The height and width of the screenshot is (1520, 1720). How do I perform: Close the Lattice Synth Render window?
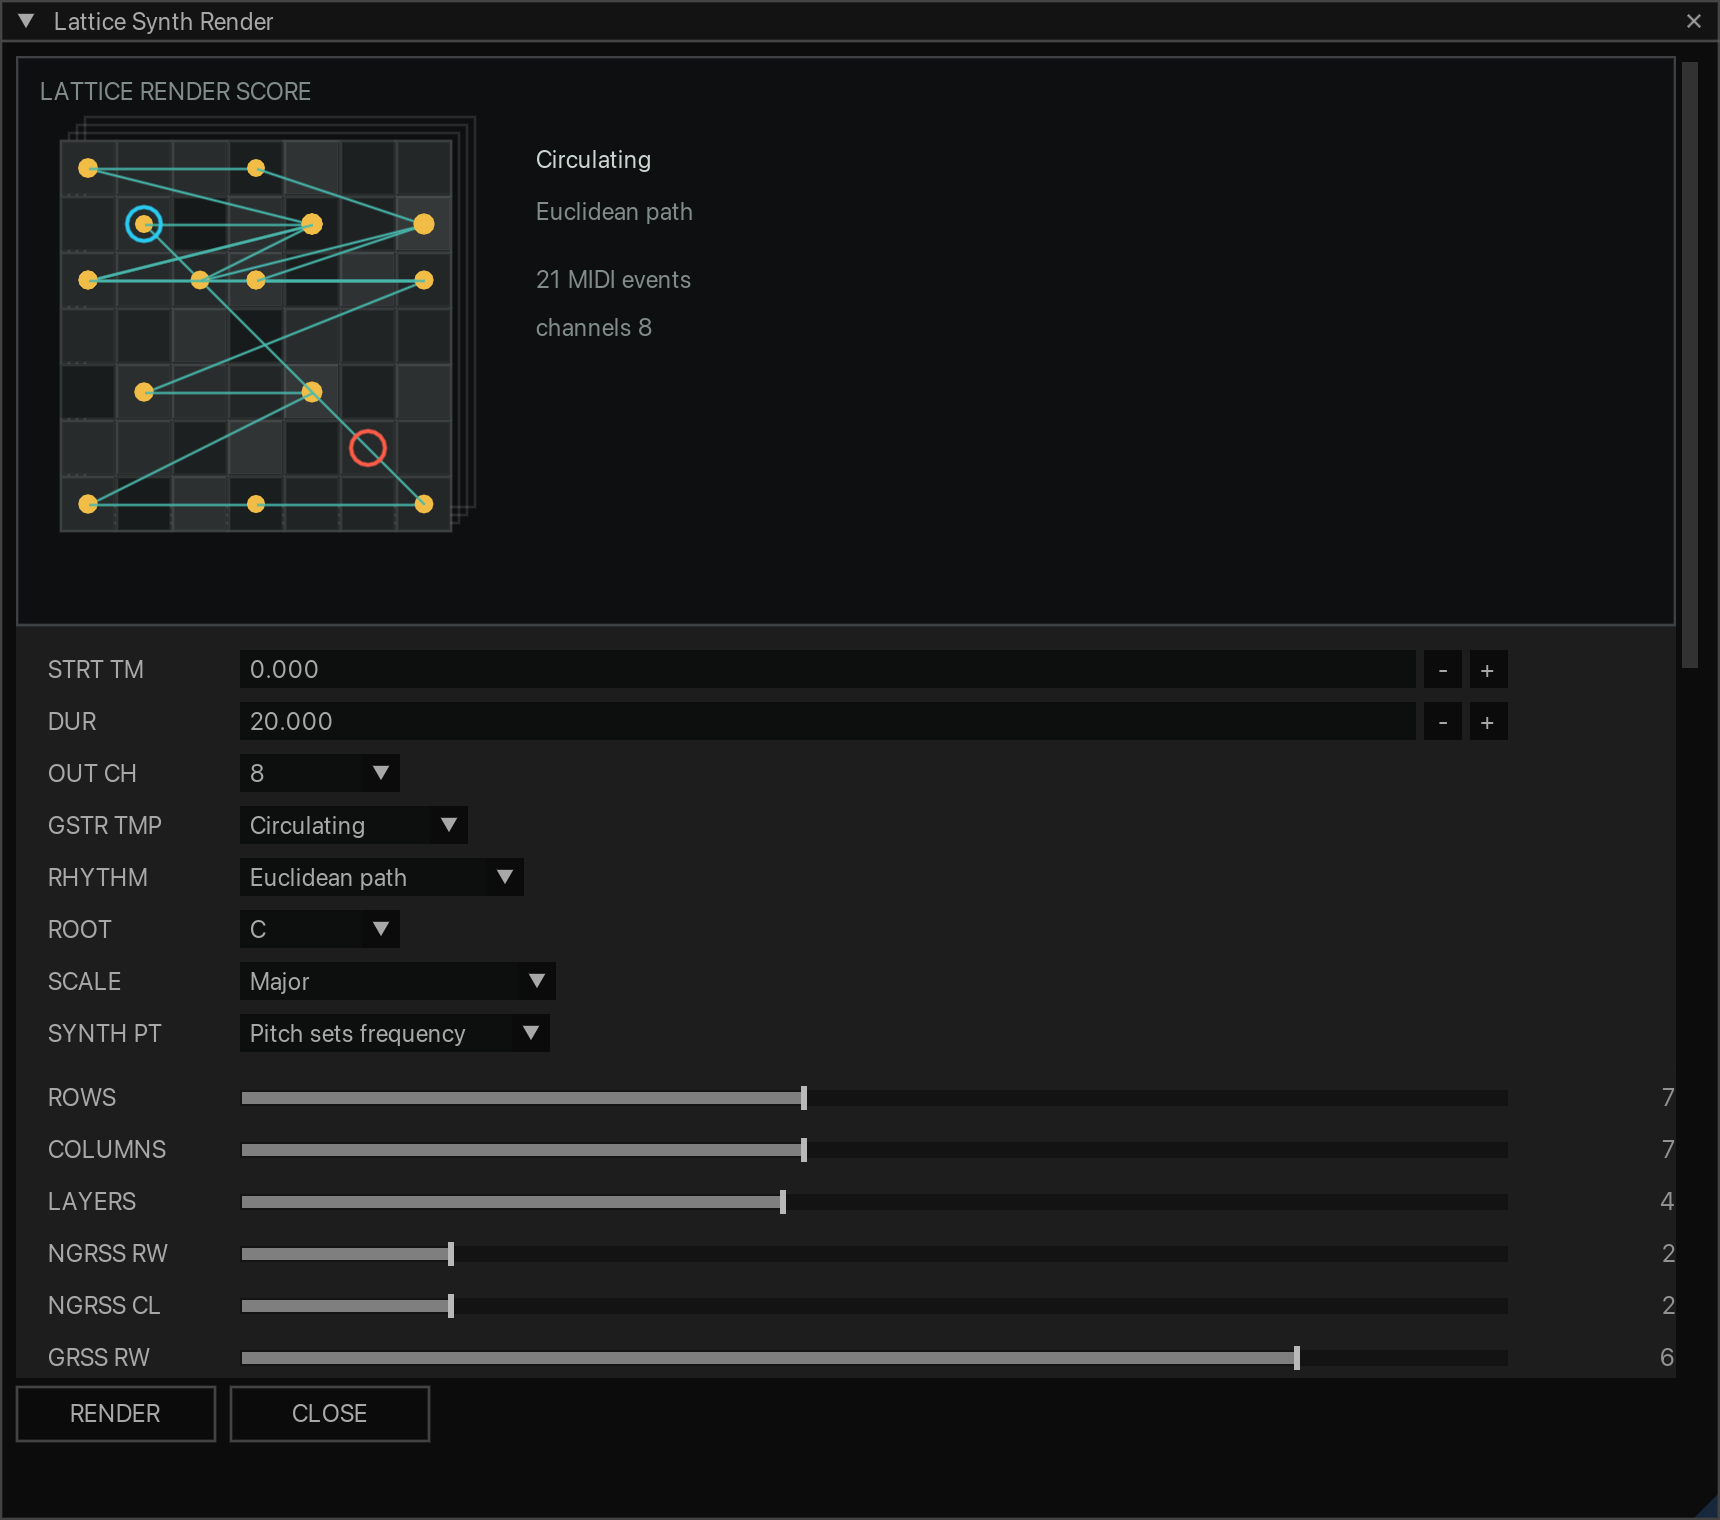(1694, 21)
